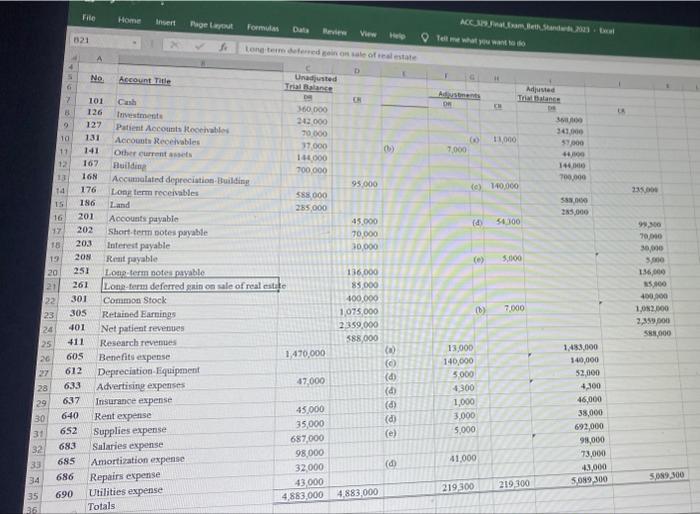Screen dimensions: 700x514
Task: Select the Research revenues cell
Action: pyautogui.click(x=138, y=343)
